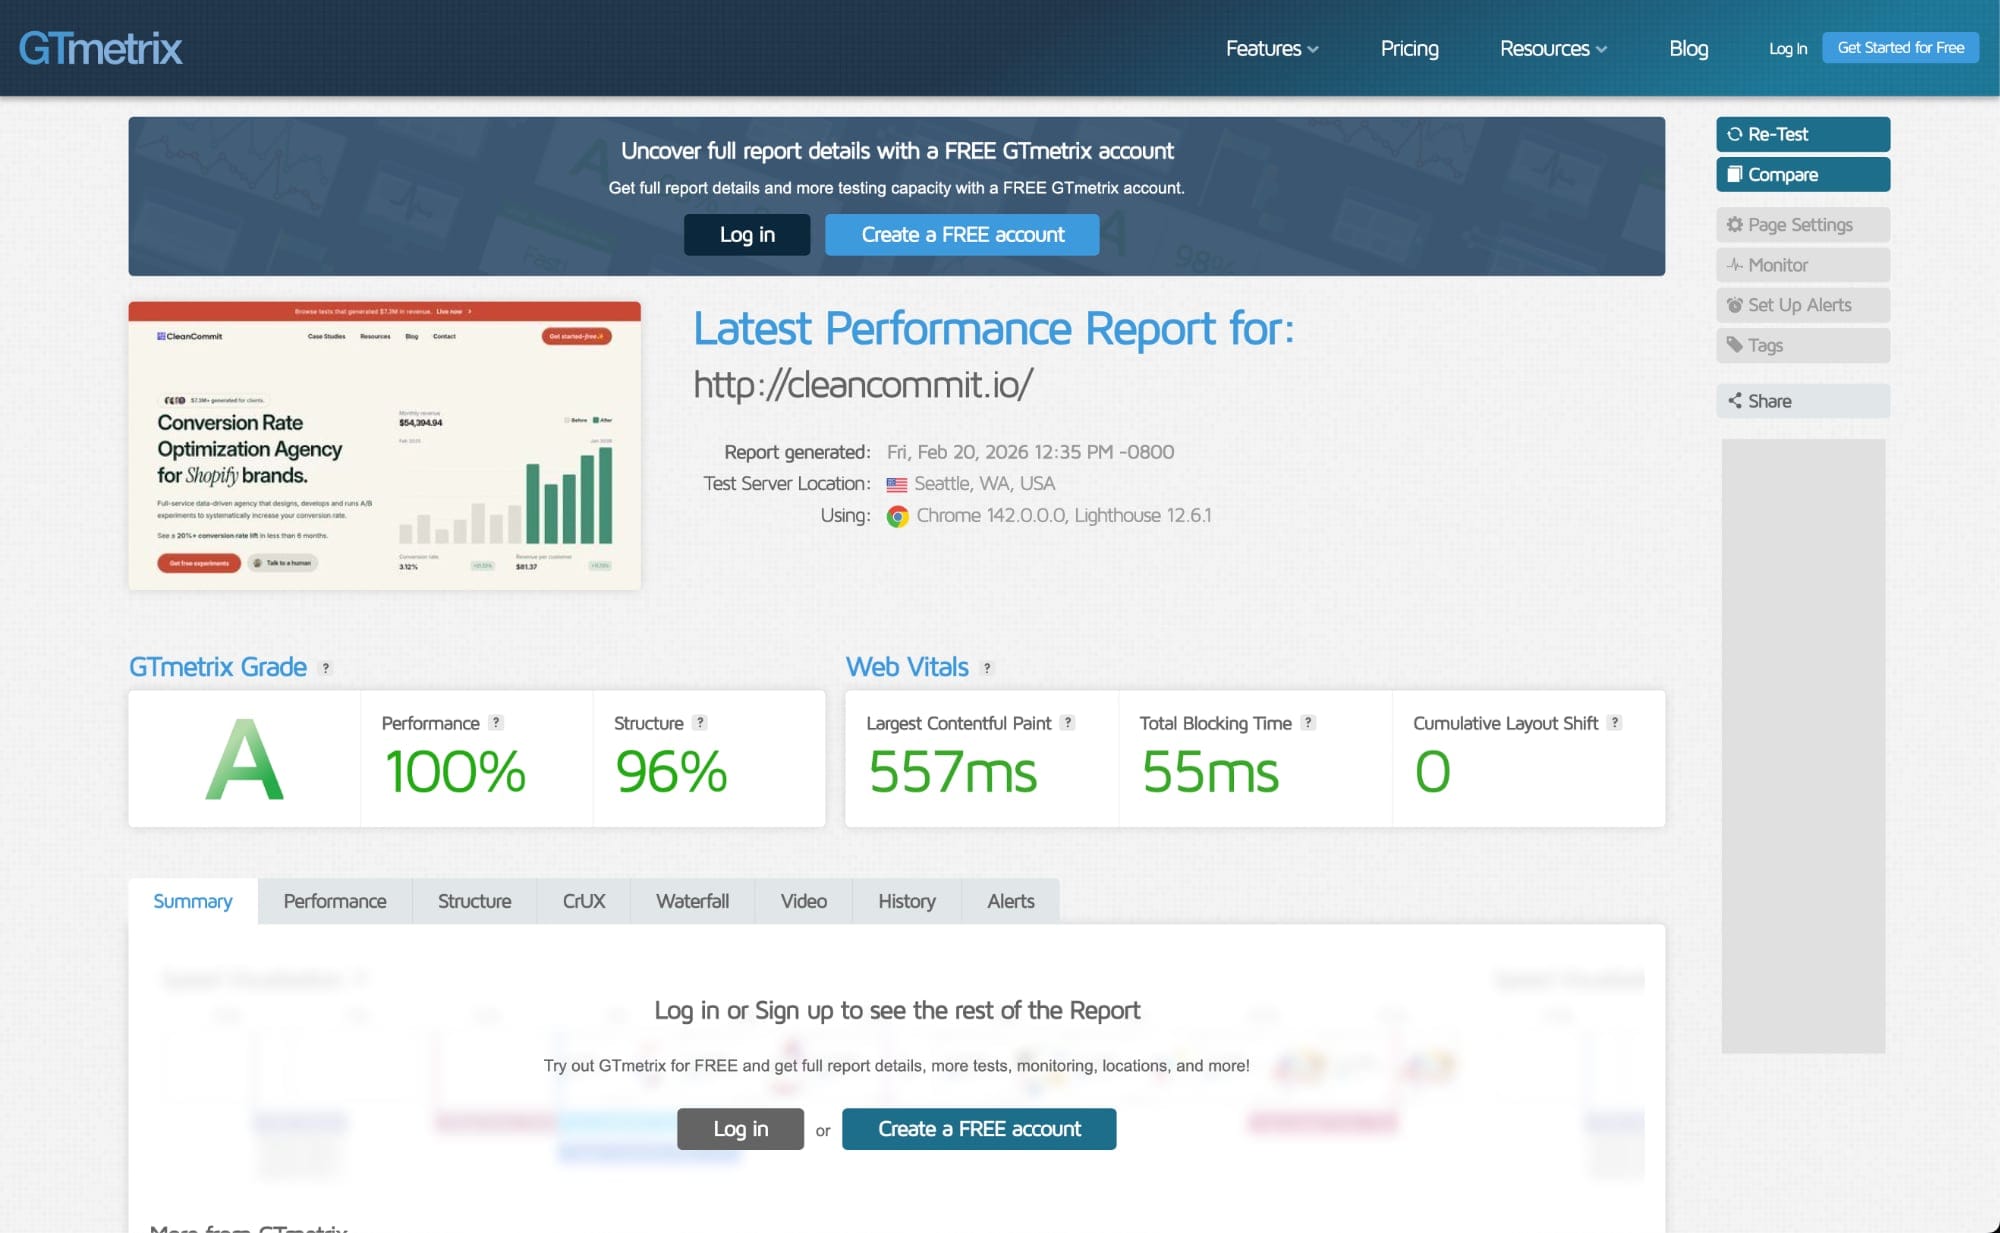Click the GTmetrix logo
The height and width of the screenshot is (1233, 2000).
pyautogui.click(x=99, y=47)
